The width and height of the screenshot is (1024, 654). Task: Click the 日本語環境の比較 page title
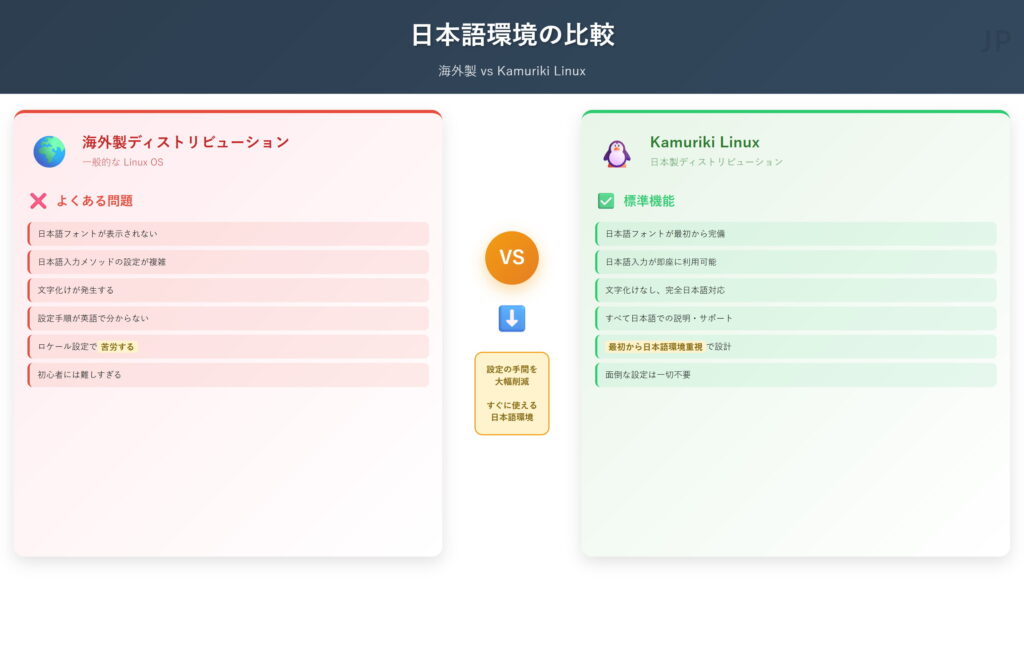click(512, 35)
